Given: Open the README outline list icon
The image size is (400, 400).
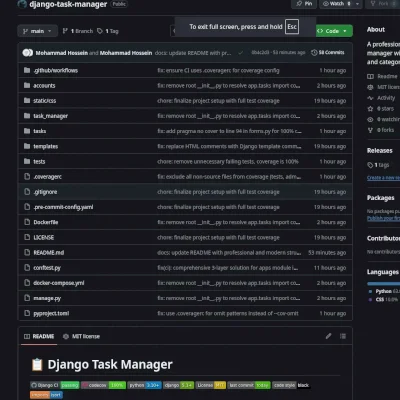Looking at the screenshot, I should (x=343, y=336).
